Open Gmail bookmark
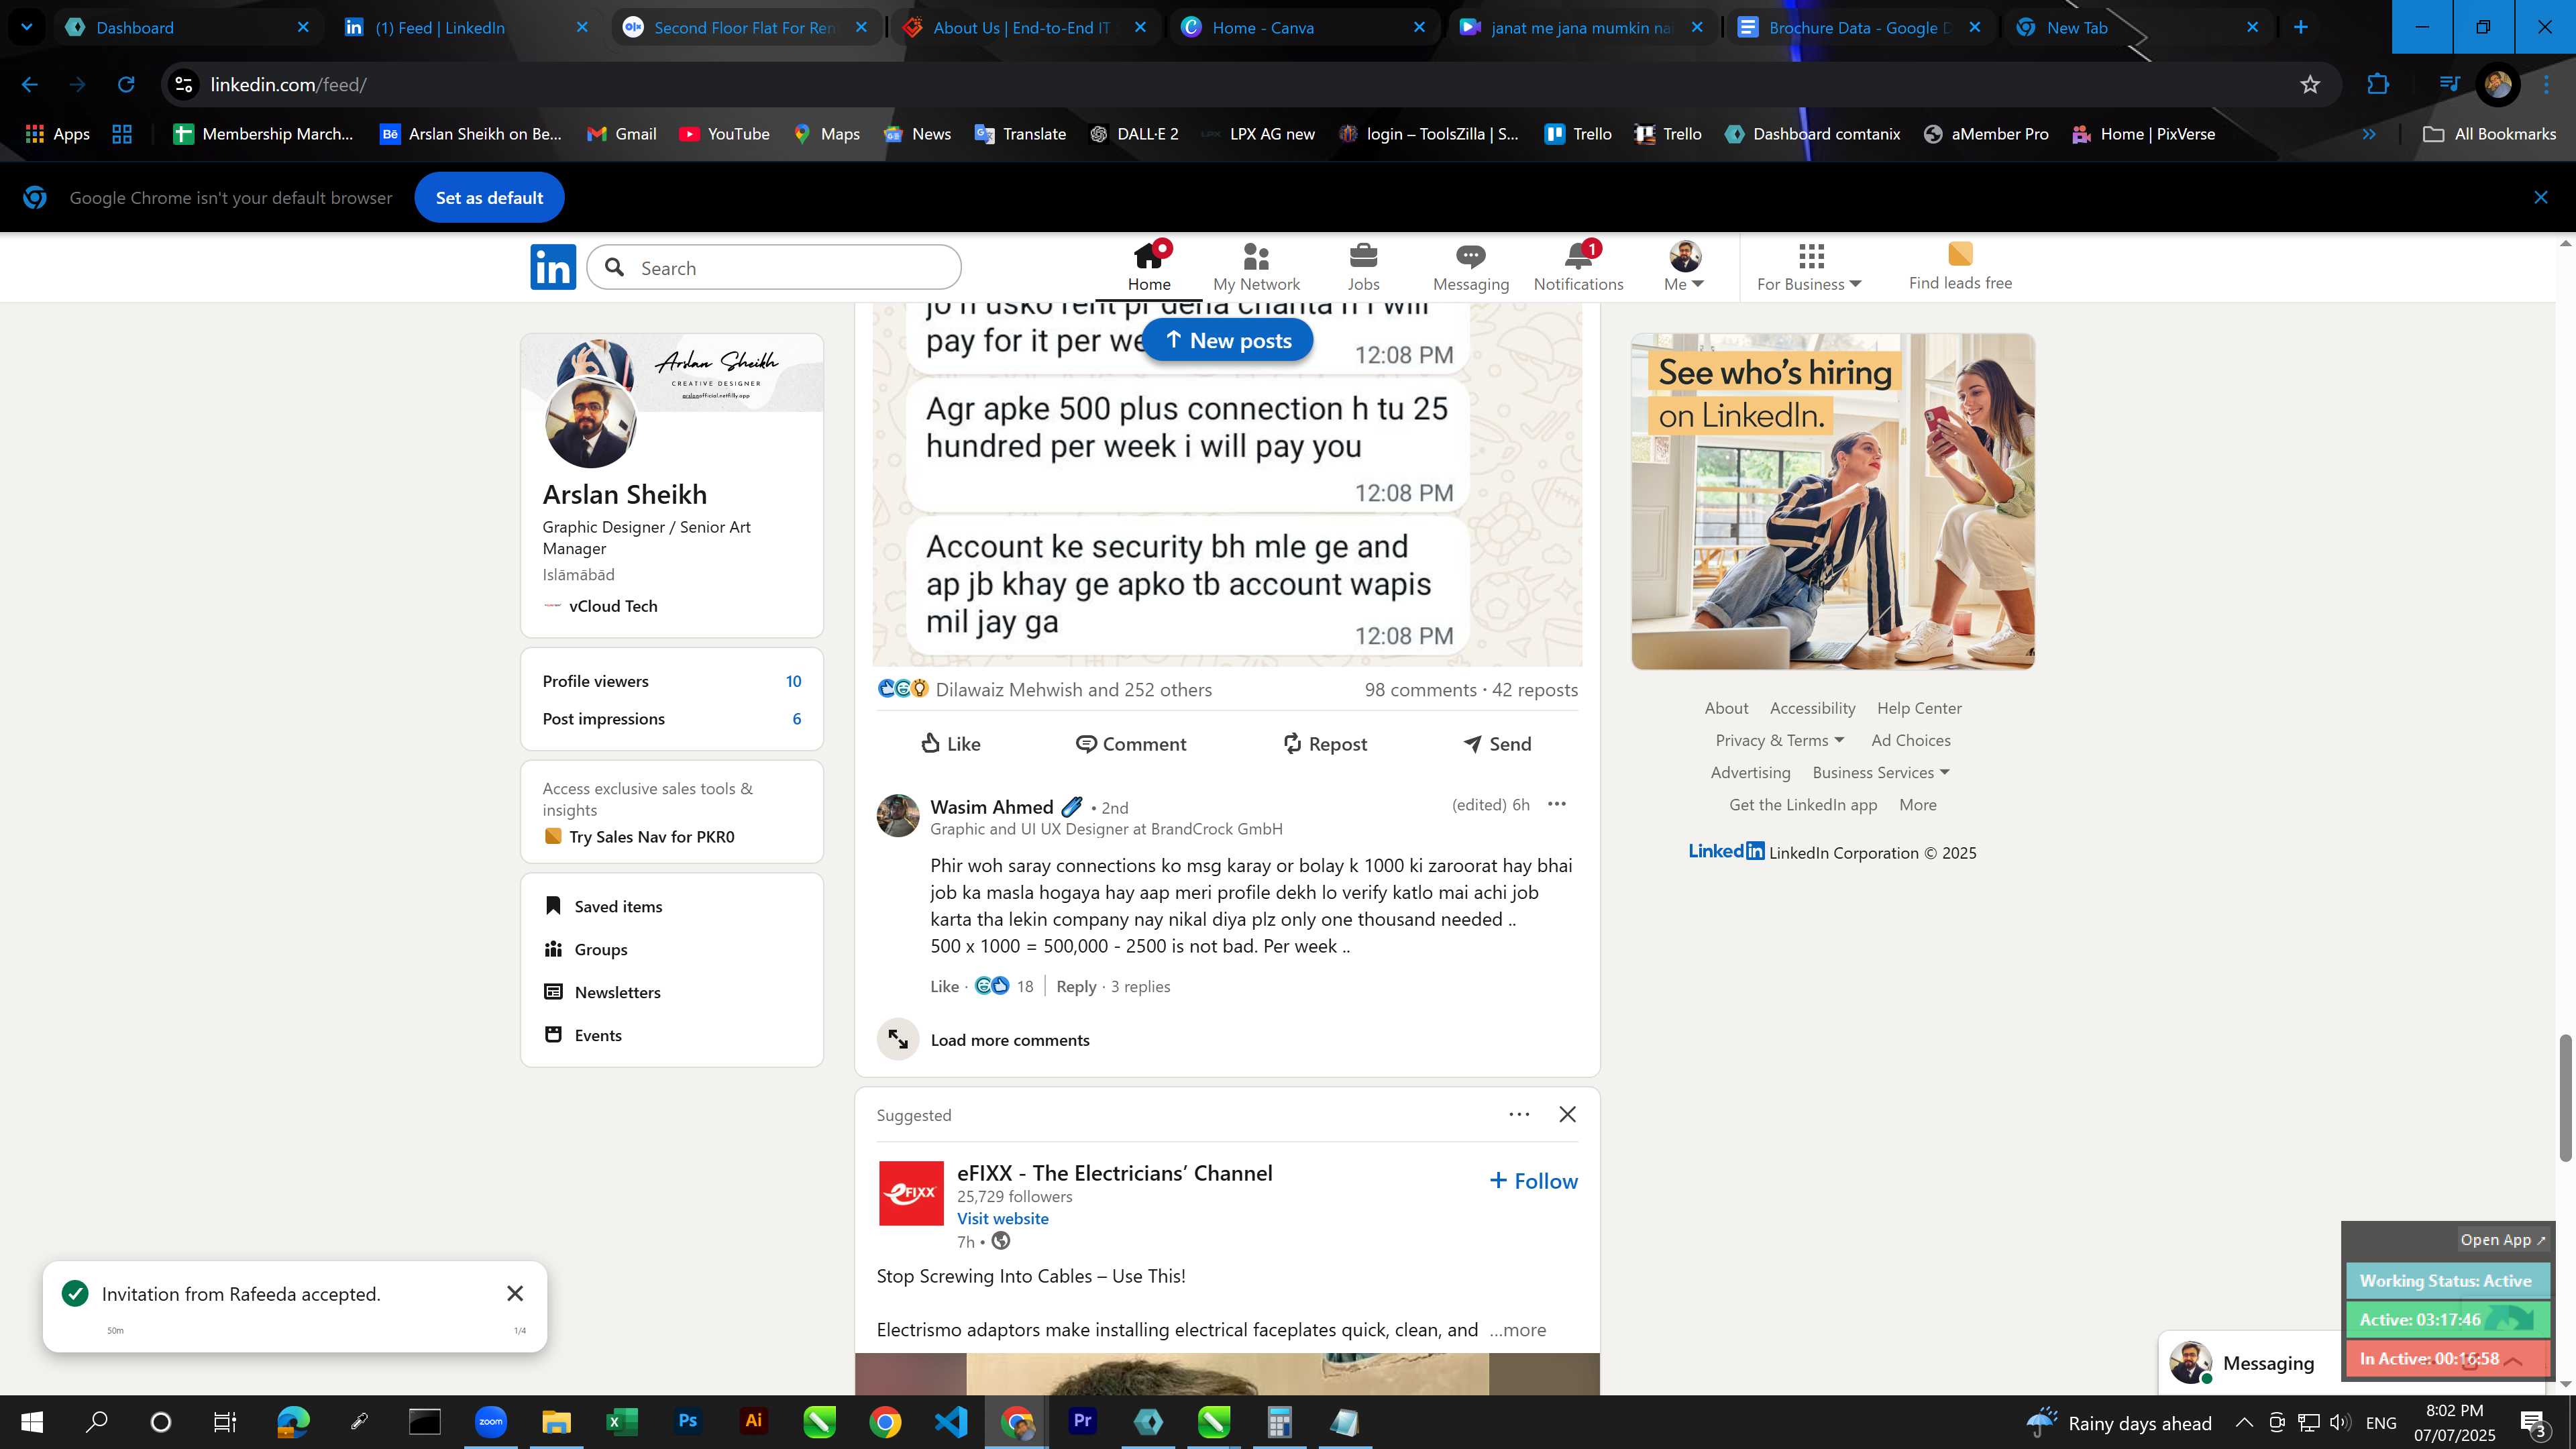Screen dimensions: 2576x1449 [621, 134]
